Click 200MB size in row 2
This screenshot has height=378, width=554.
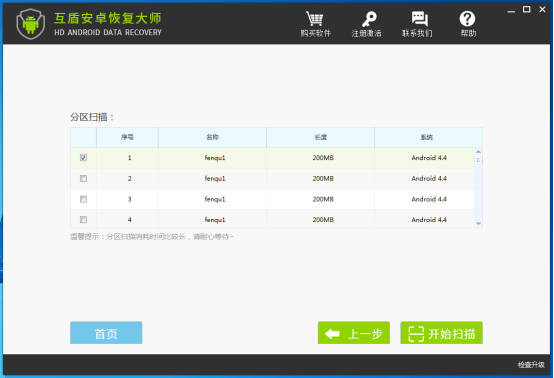pos(323,179)
